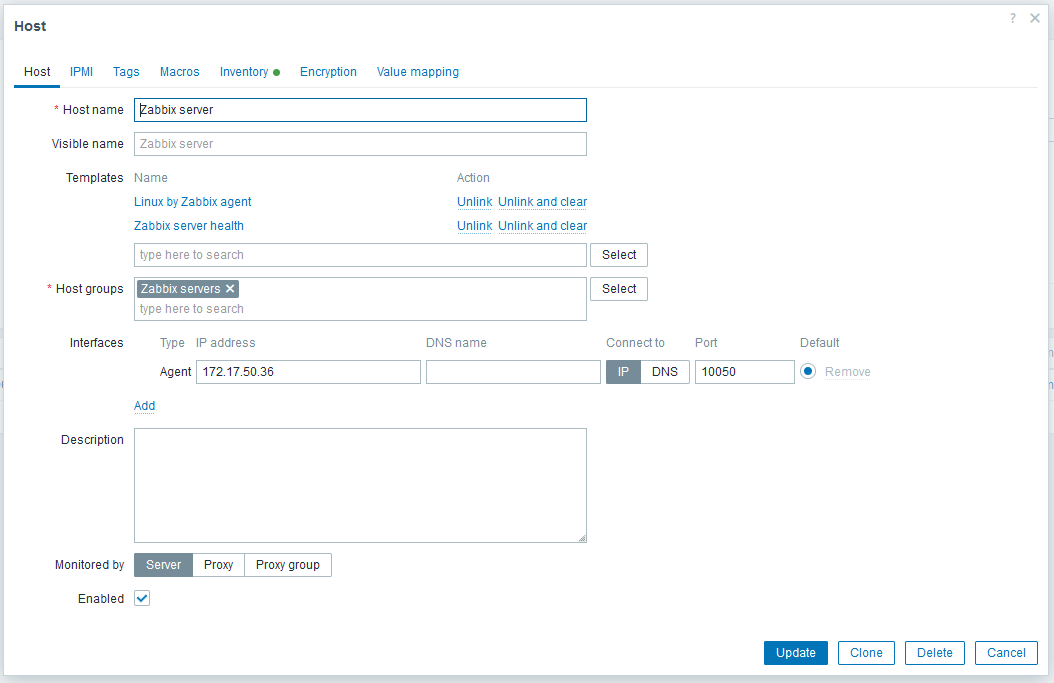The image size is (1054, 683).
Task: Close the Host dialog with X icon
Action: (x=1035, y=19)
